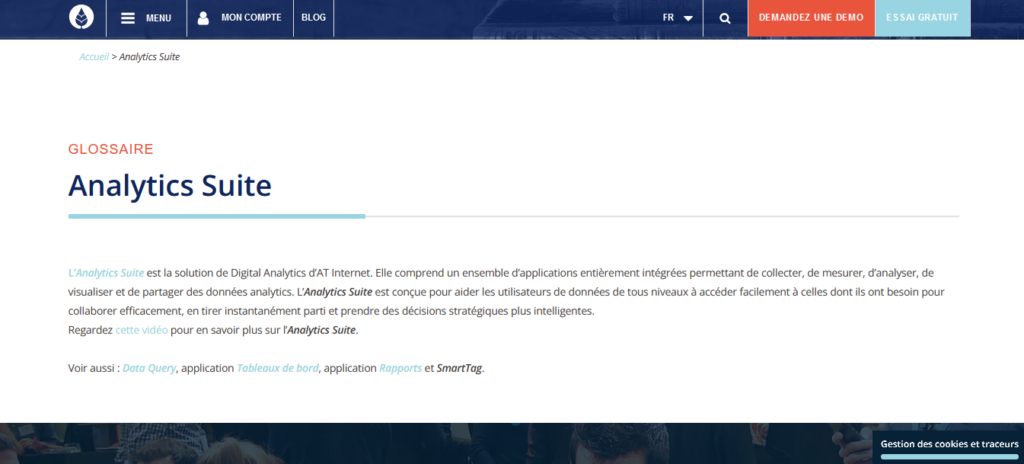The height and width of the screenshot is (464, 1024).
Task: Open the hamburger MENU
Action: click(146, 18)
